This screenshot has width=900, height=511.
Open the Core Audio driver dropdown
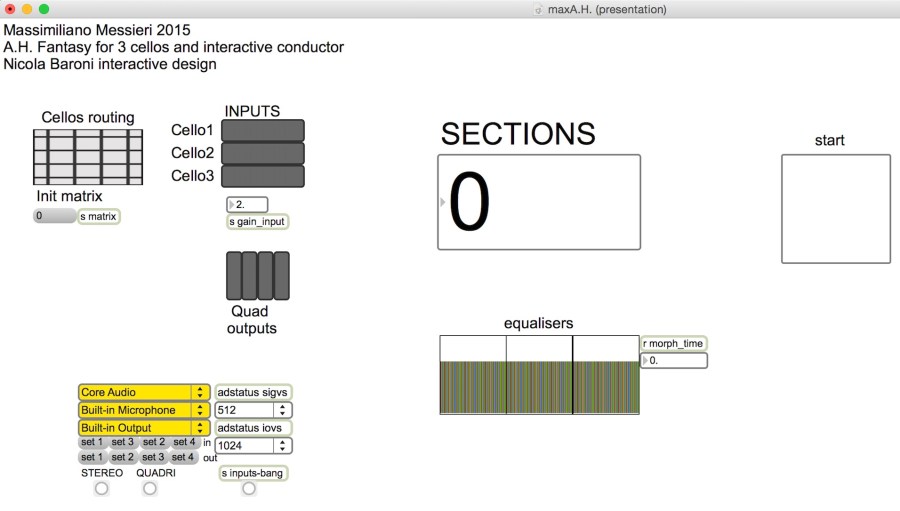(x=144, y=393)
